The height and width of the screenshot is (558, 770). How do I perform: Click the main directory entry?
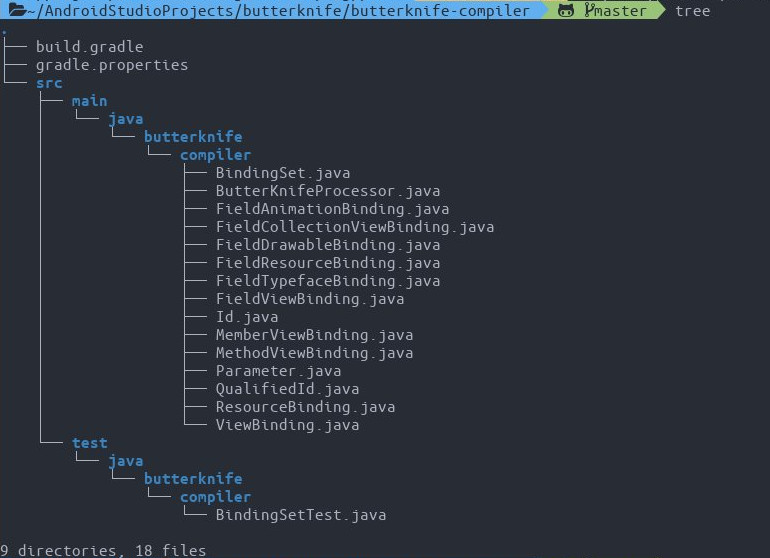point(89,101)
